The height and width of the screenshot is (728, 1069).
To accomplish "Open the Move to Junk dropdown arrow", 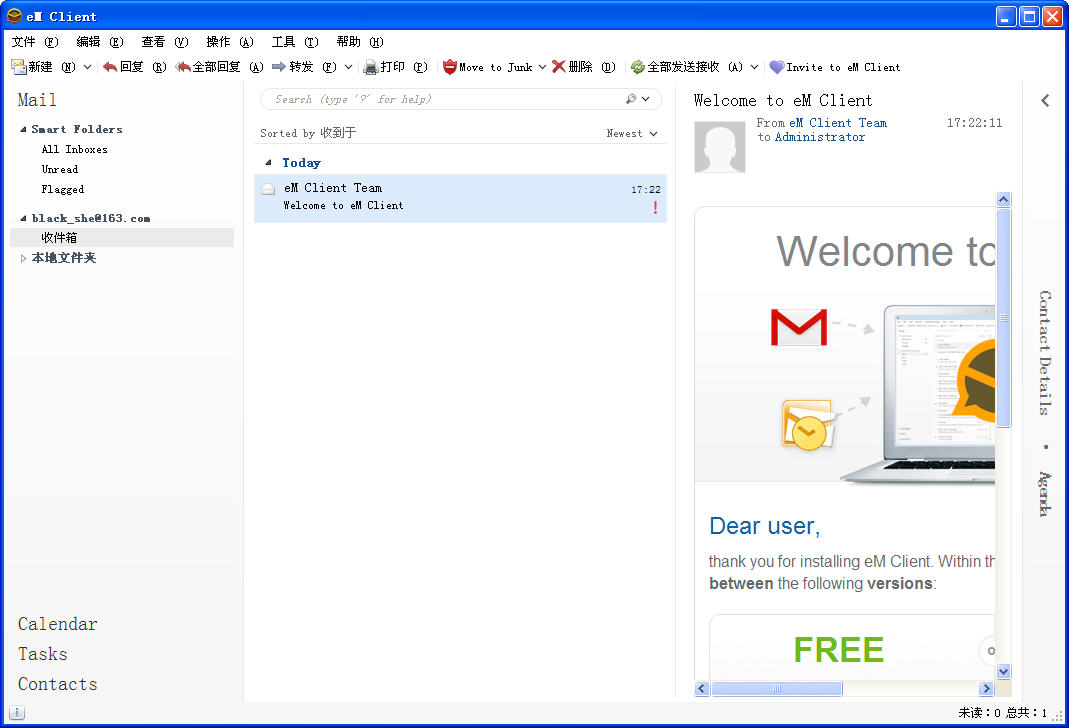I will (542, 67).
